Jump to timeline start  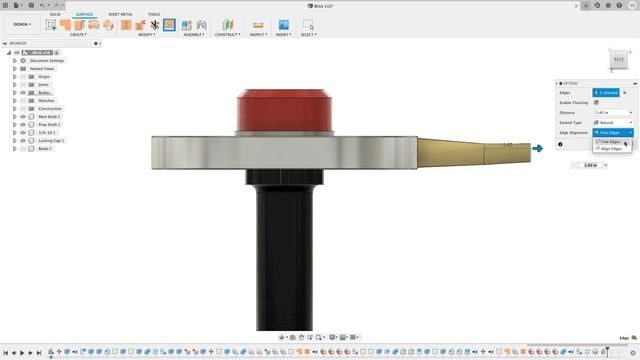(x=6, y=353)
